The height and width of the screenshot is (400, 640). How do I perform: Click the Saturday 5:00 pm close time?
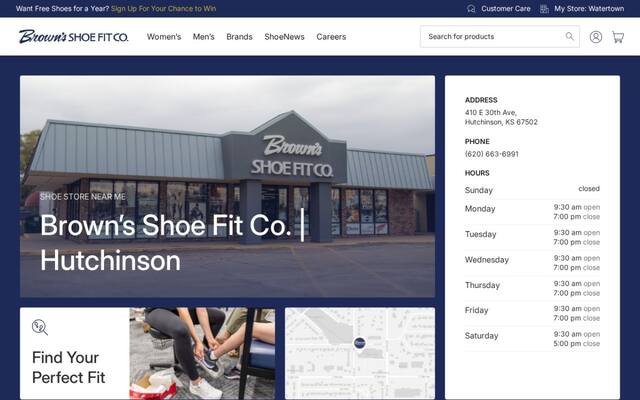pyautogui.click(x=576, y=344)
